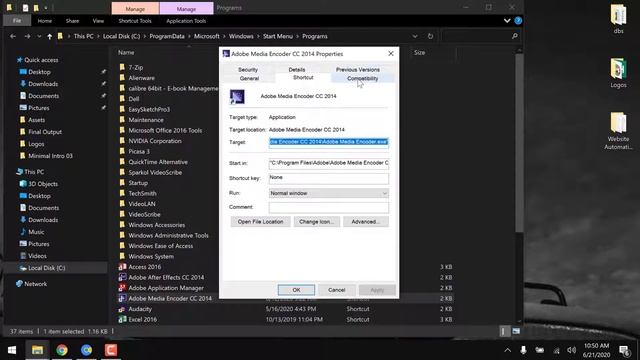Open the Home ribbon tab
Image resolution: width=640 pixels, height=360 pixels.
(45, 21)
